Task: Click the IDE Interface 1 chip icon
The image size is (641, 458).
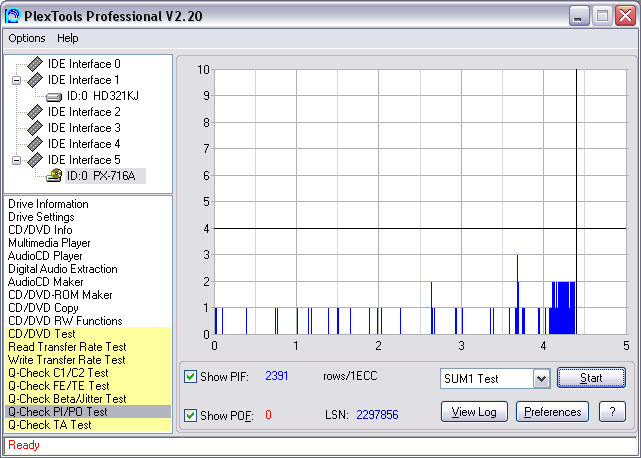Action: click(35, 80)
